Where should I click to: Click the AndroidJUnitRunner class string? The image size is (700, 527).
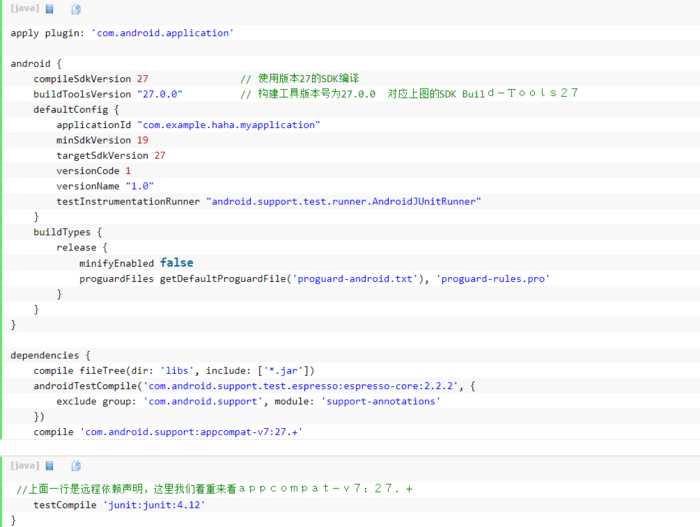tap(343, 201)
